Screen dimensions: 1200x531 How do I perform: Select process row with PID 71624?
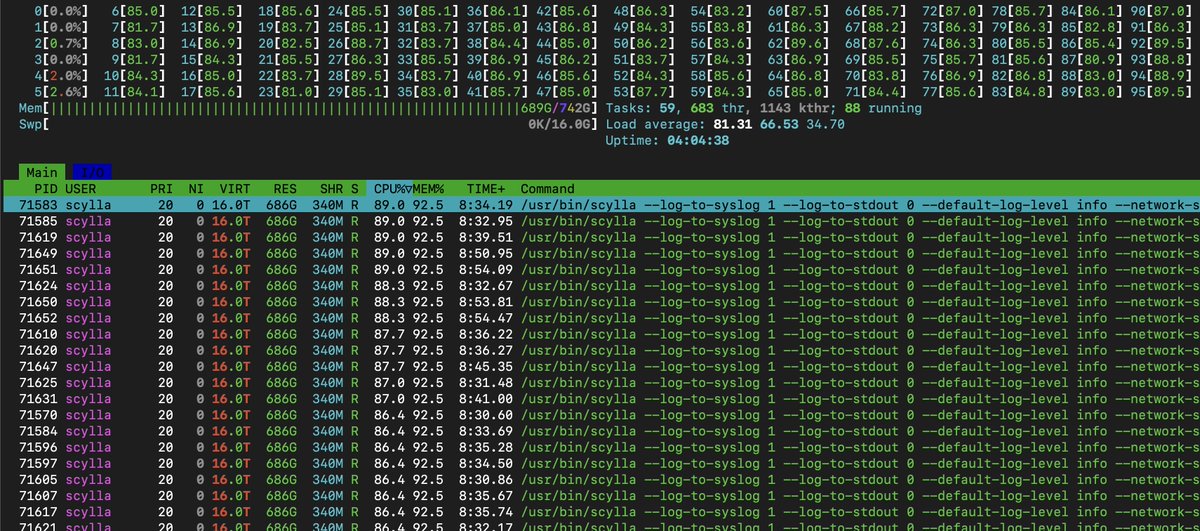600,285
